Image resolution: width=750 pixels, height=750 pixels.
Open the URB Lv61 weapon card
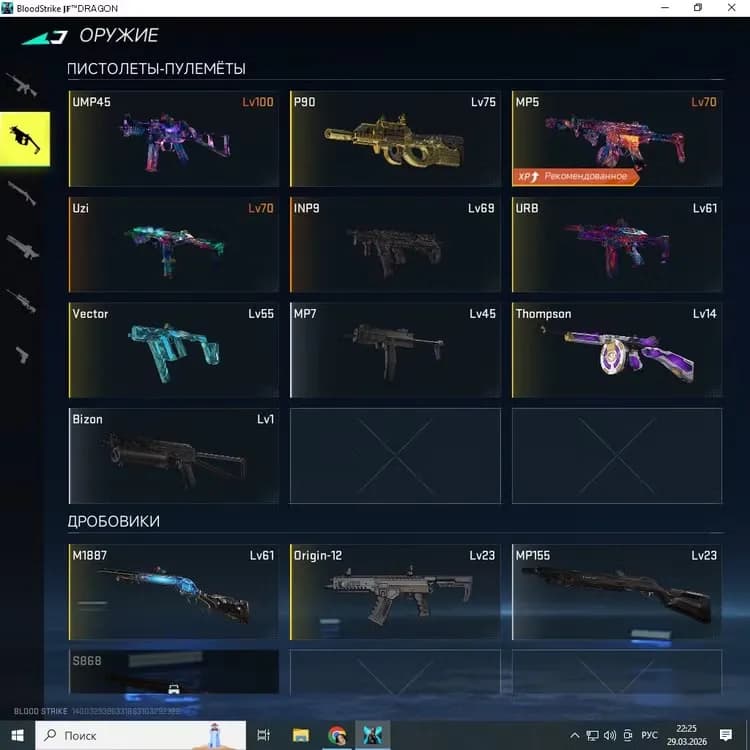click(x=617, y=244)
